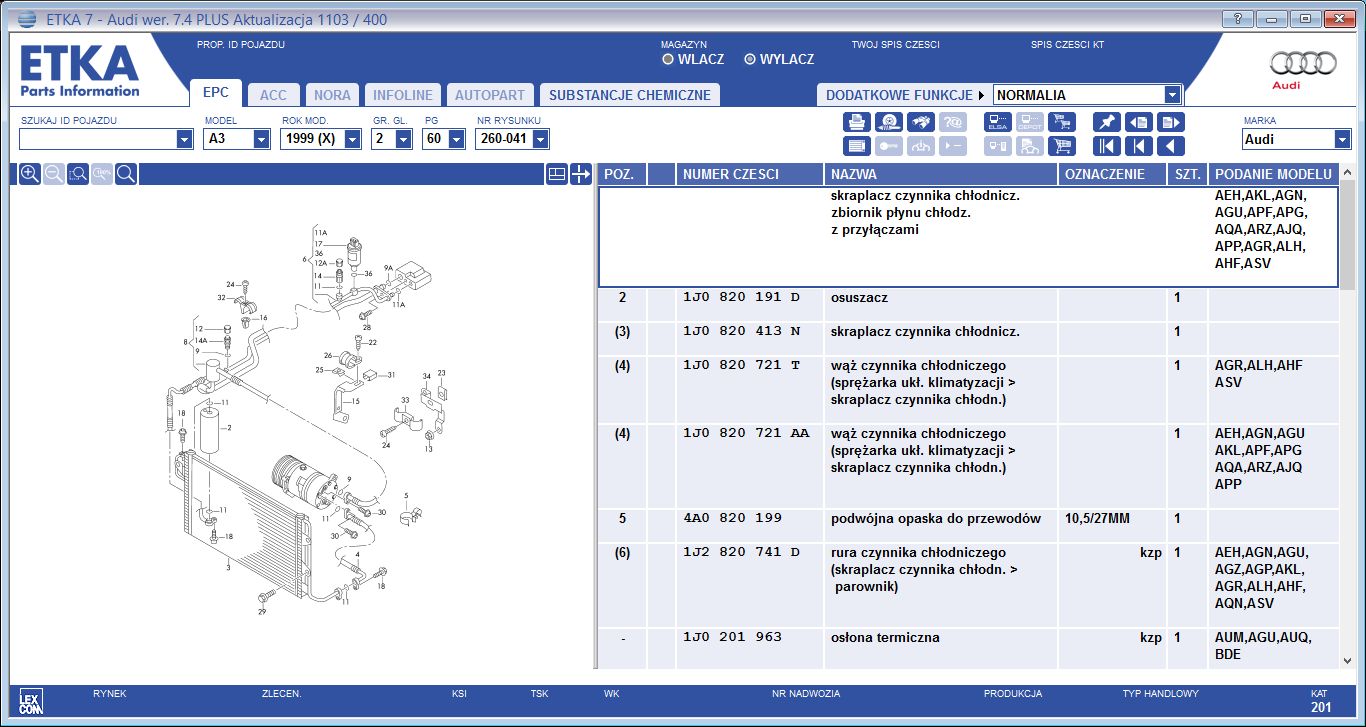
Task: Click the key icon
Action: tap(889, 146)
